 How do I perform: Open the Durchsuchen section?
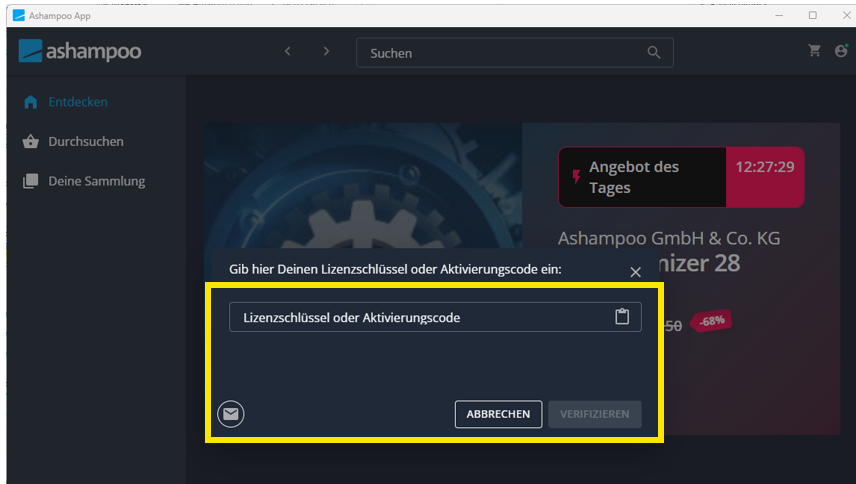86,142
